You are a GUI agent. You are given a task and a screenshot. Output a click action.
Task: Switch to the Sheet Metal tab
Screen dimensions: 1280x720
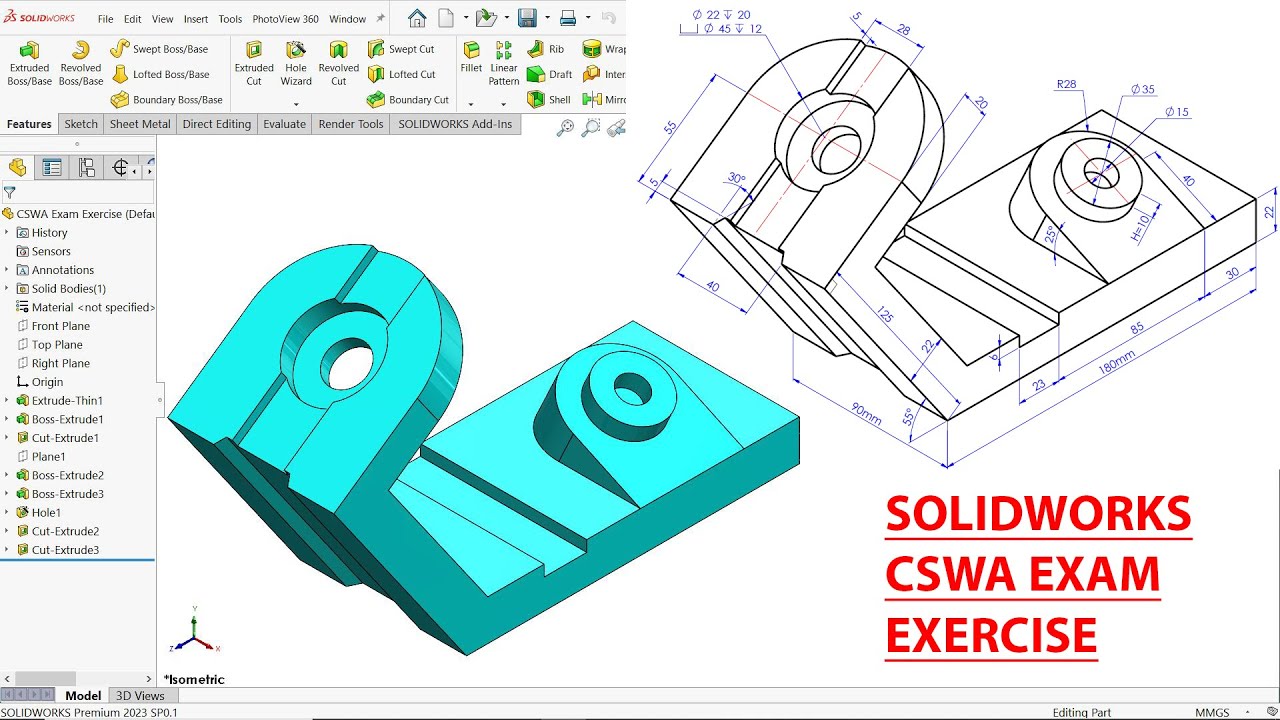tap(140, 124)
